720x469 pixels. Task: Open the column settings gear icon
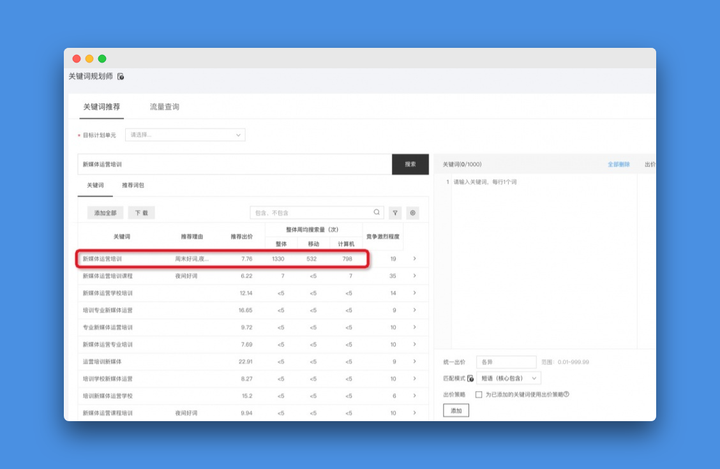413,213
